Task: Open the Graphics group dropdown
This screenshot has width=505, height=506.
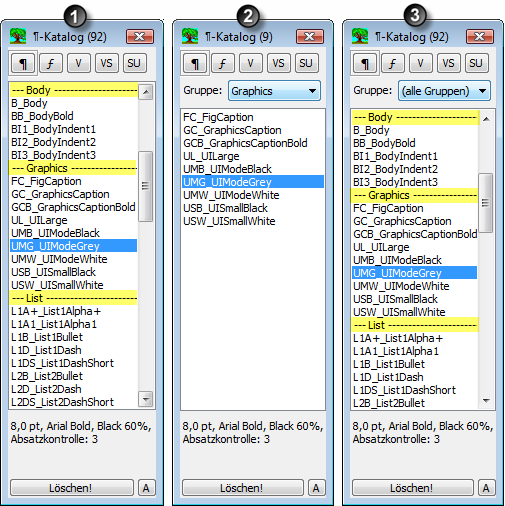Action: [x=274, y=91]
